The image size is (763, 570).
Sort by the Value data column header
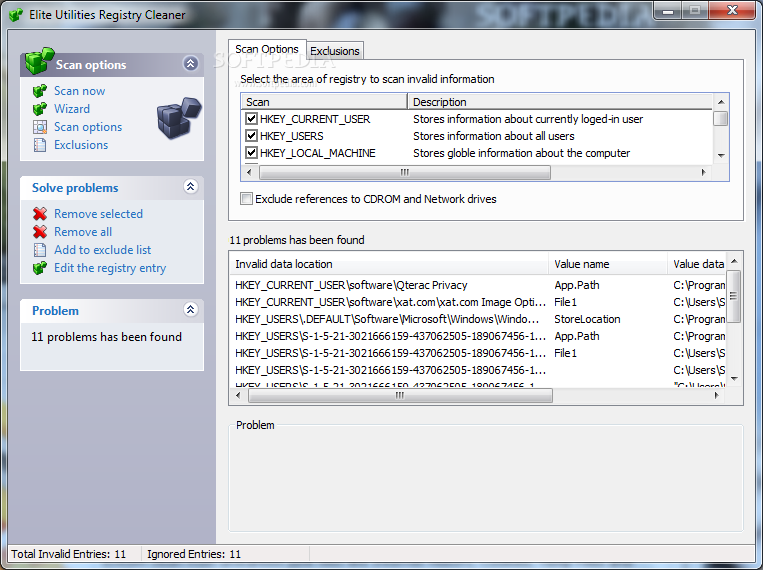tap(697, 264)
